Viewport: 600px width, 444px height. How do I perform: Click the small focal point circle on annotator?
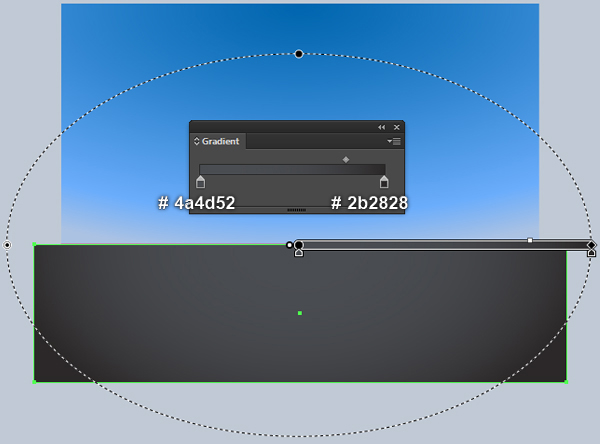point(289,245)
